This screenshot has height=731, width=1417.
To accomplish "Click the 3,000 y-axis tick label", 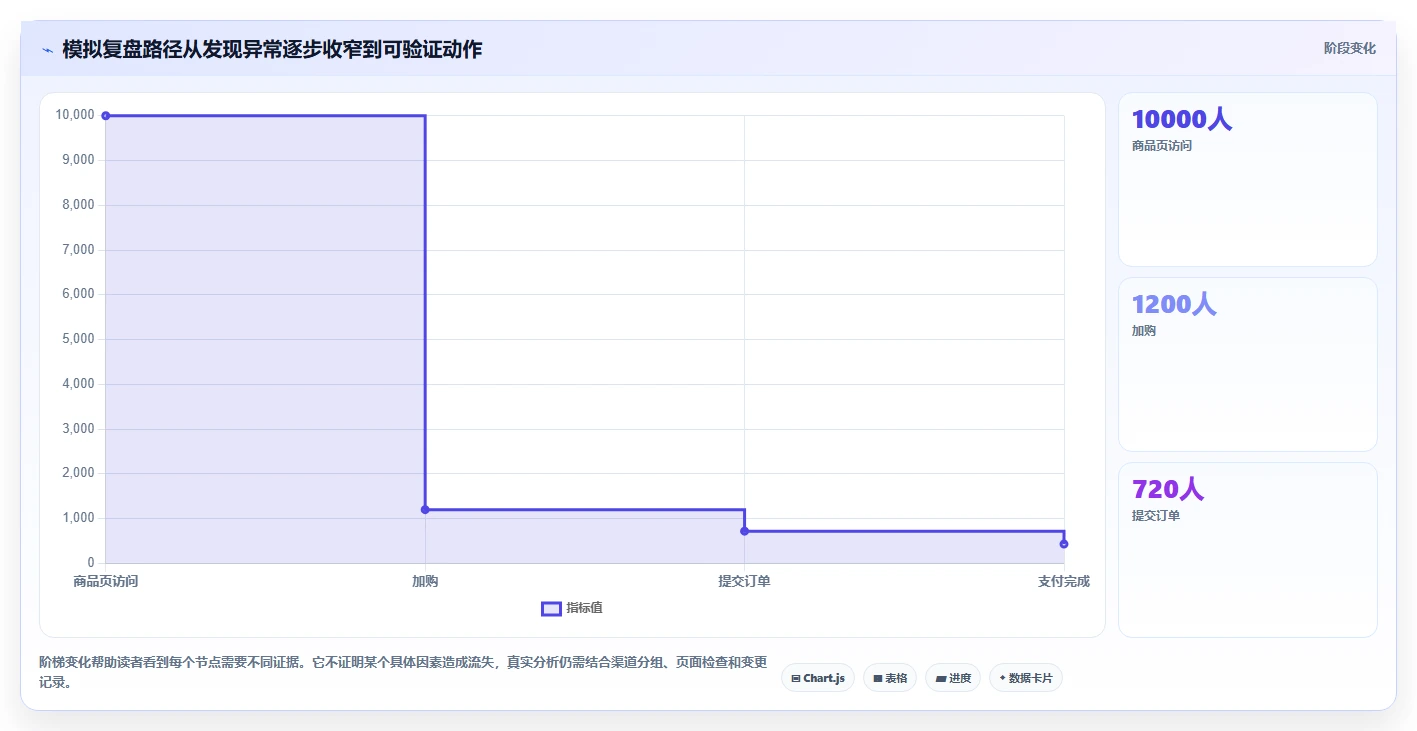I will pos(78,429).
